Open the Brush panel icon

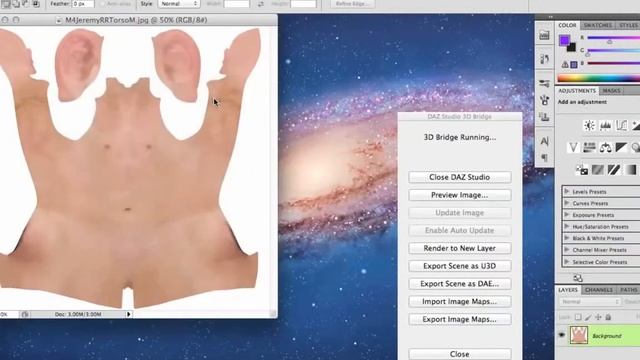(x=544, y=100)
